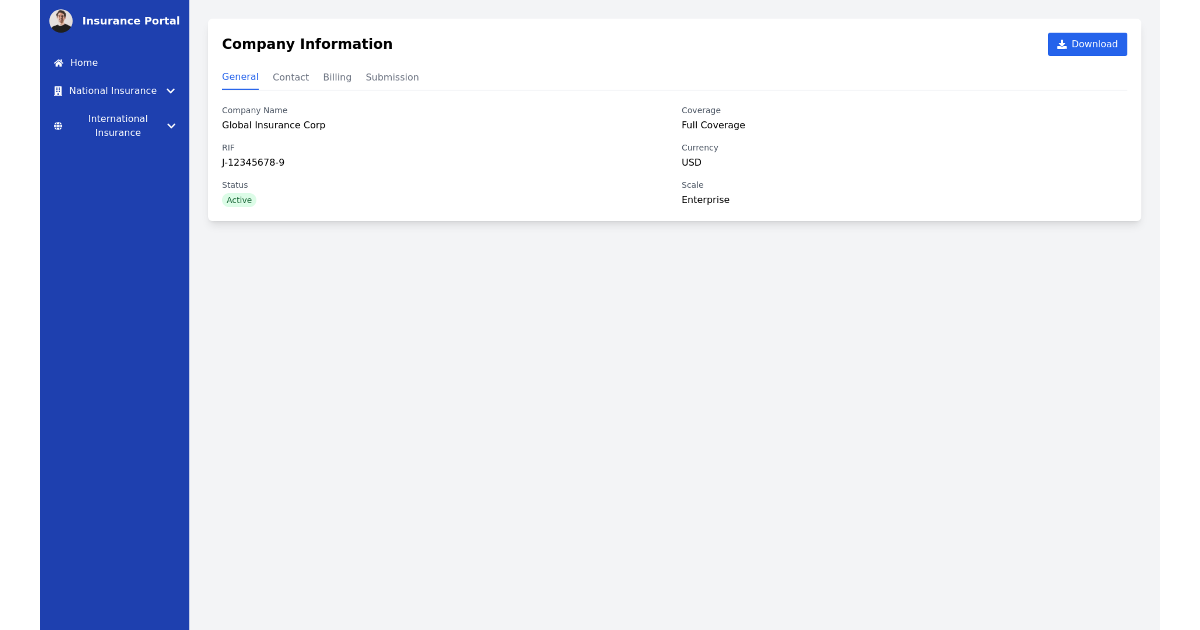
Task: Click the RIF value J-12345678-9
Action: pyautogui.click(x=253, y=163)
